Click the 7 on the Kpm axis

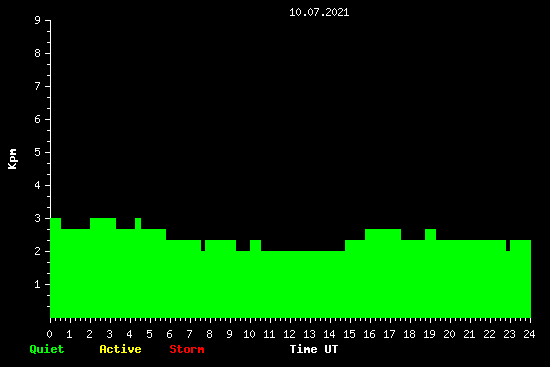point(38,86)
